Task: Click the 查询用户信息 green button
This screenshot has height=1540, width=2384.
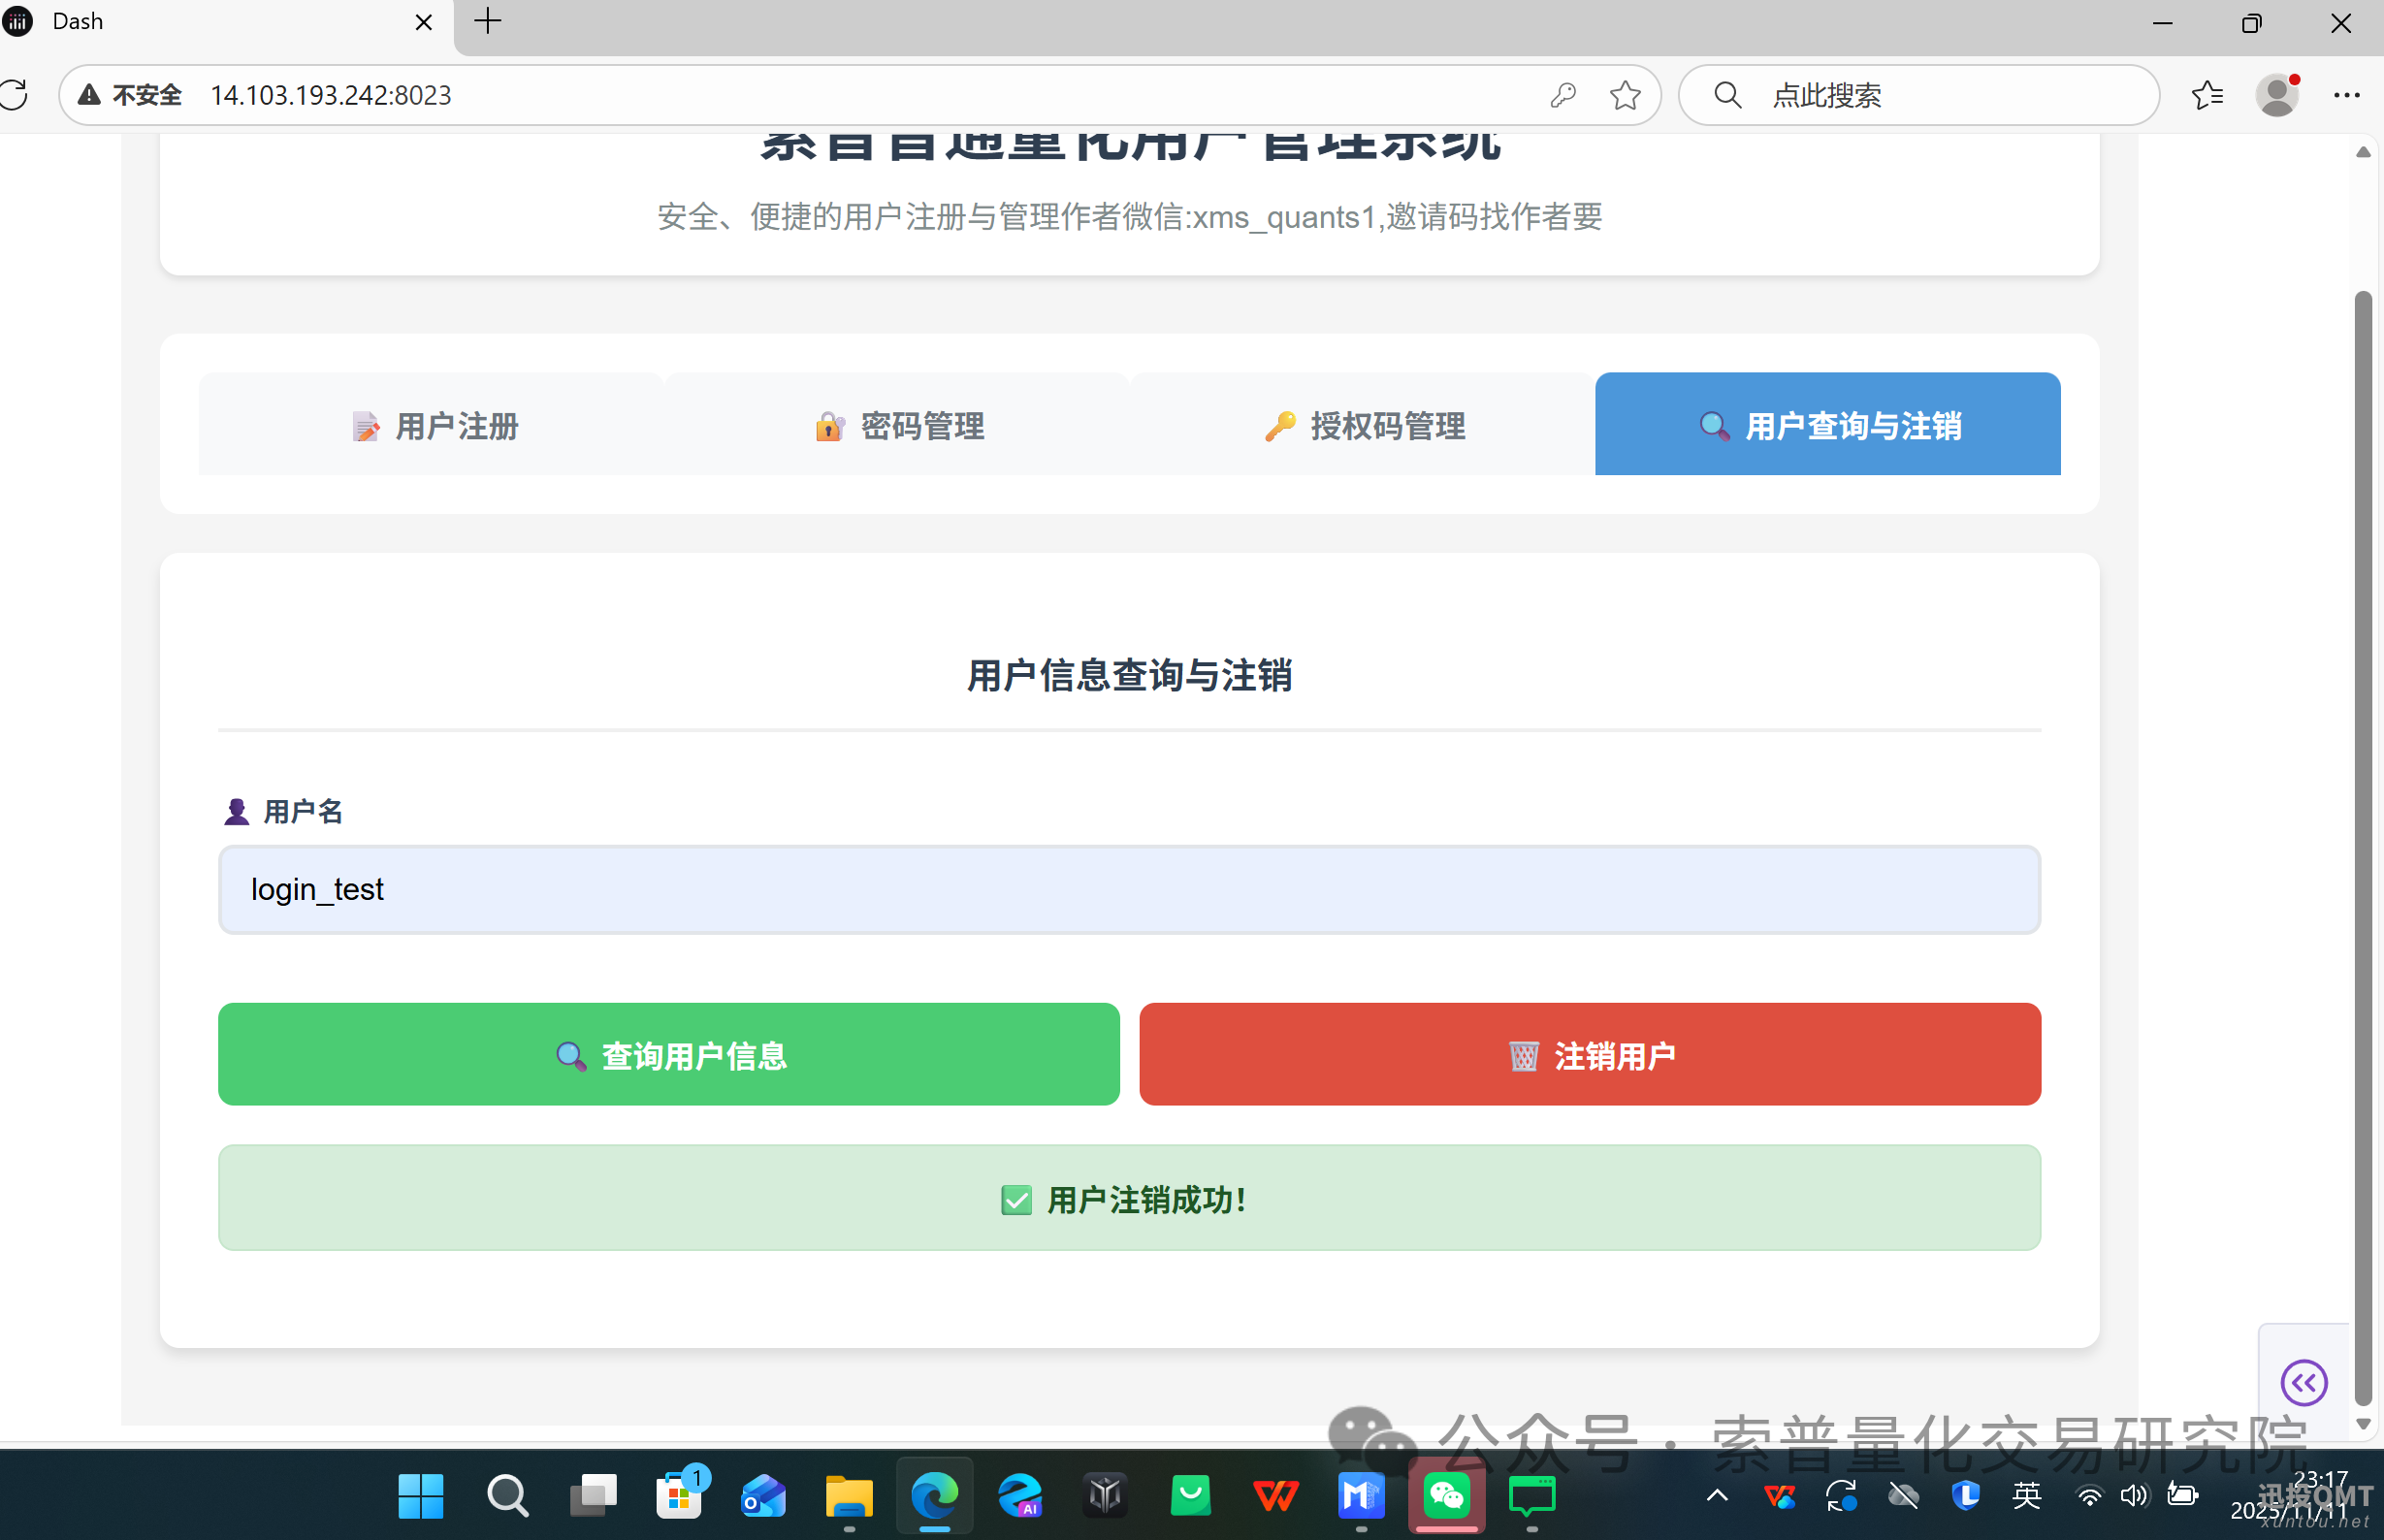Action: (x=668, y=1054)
